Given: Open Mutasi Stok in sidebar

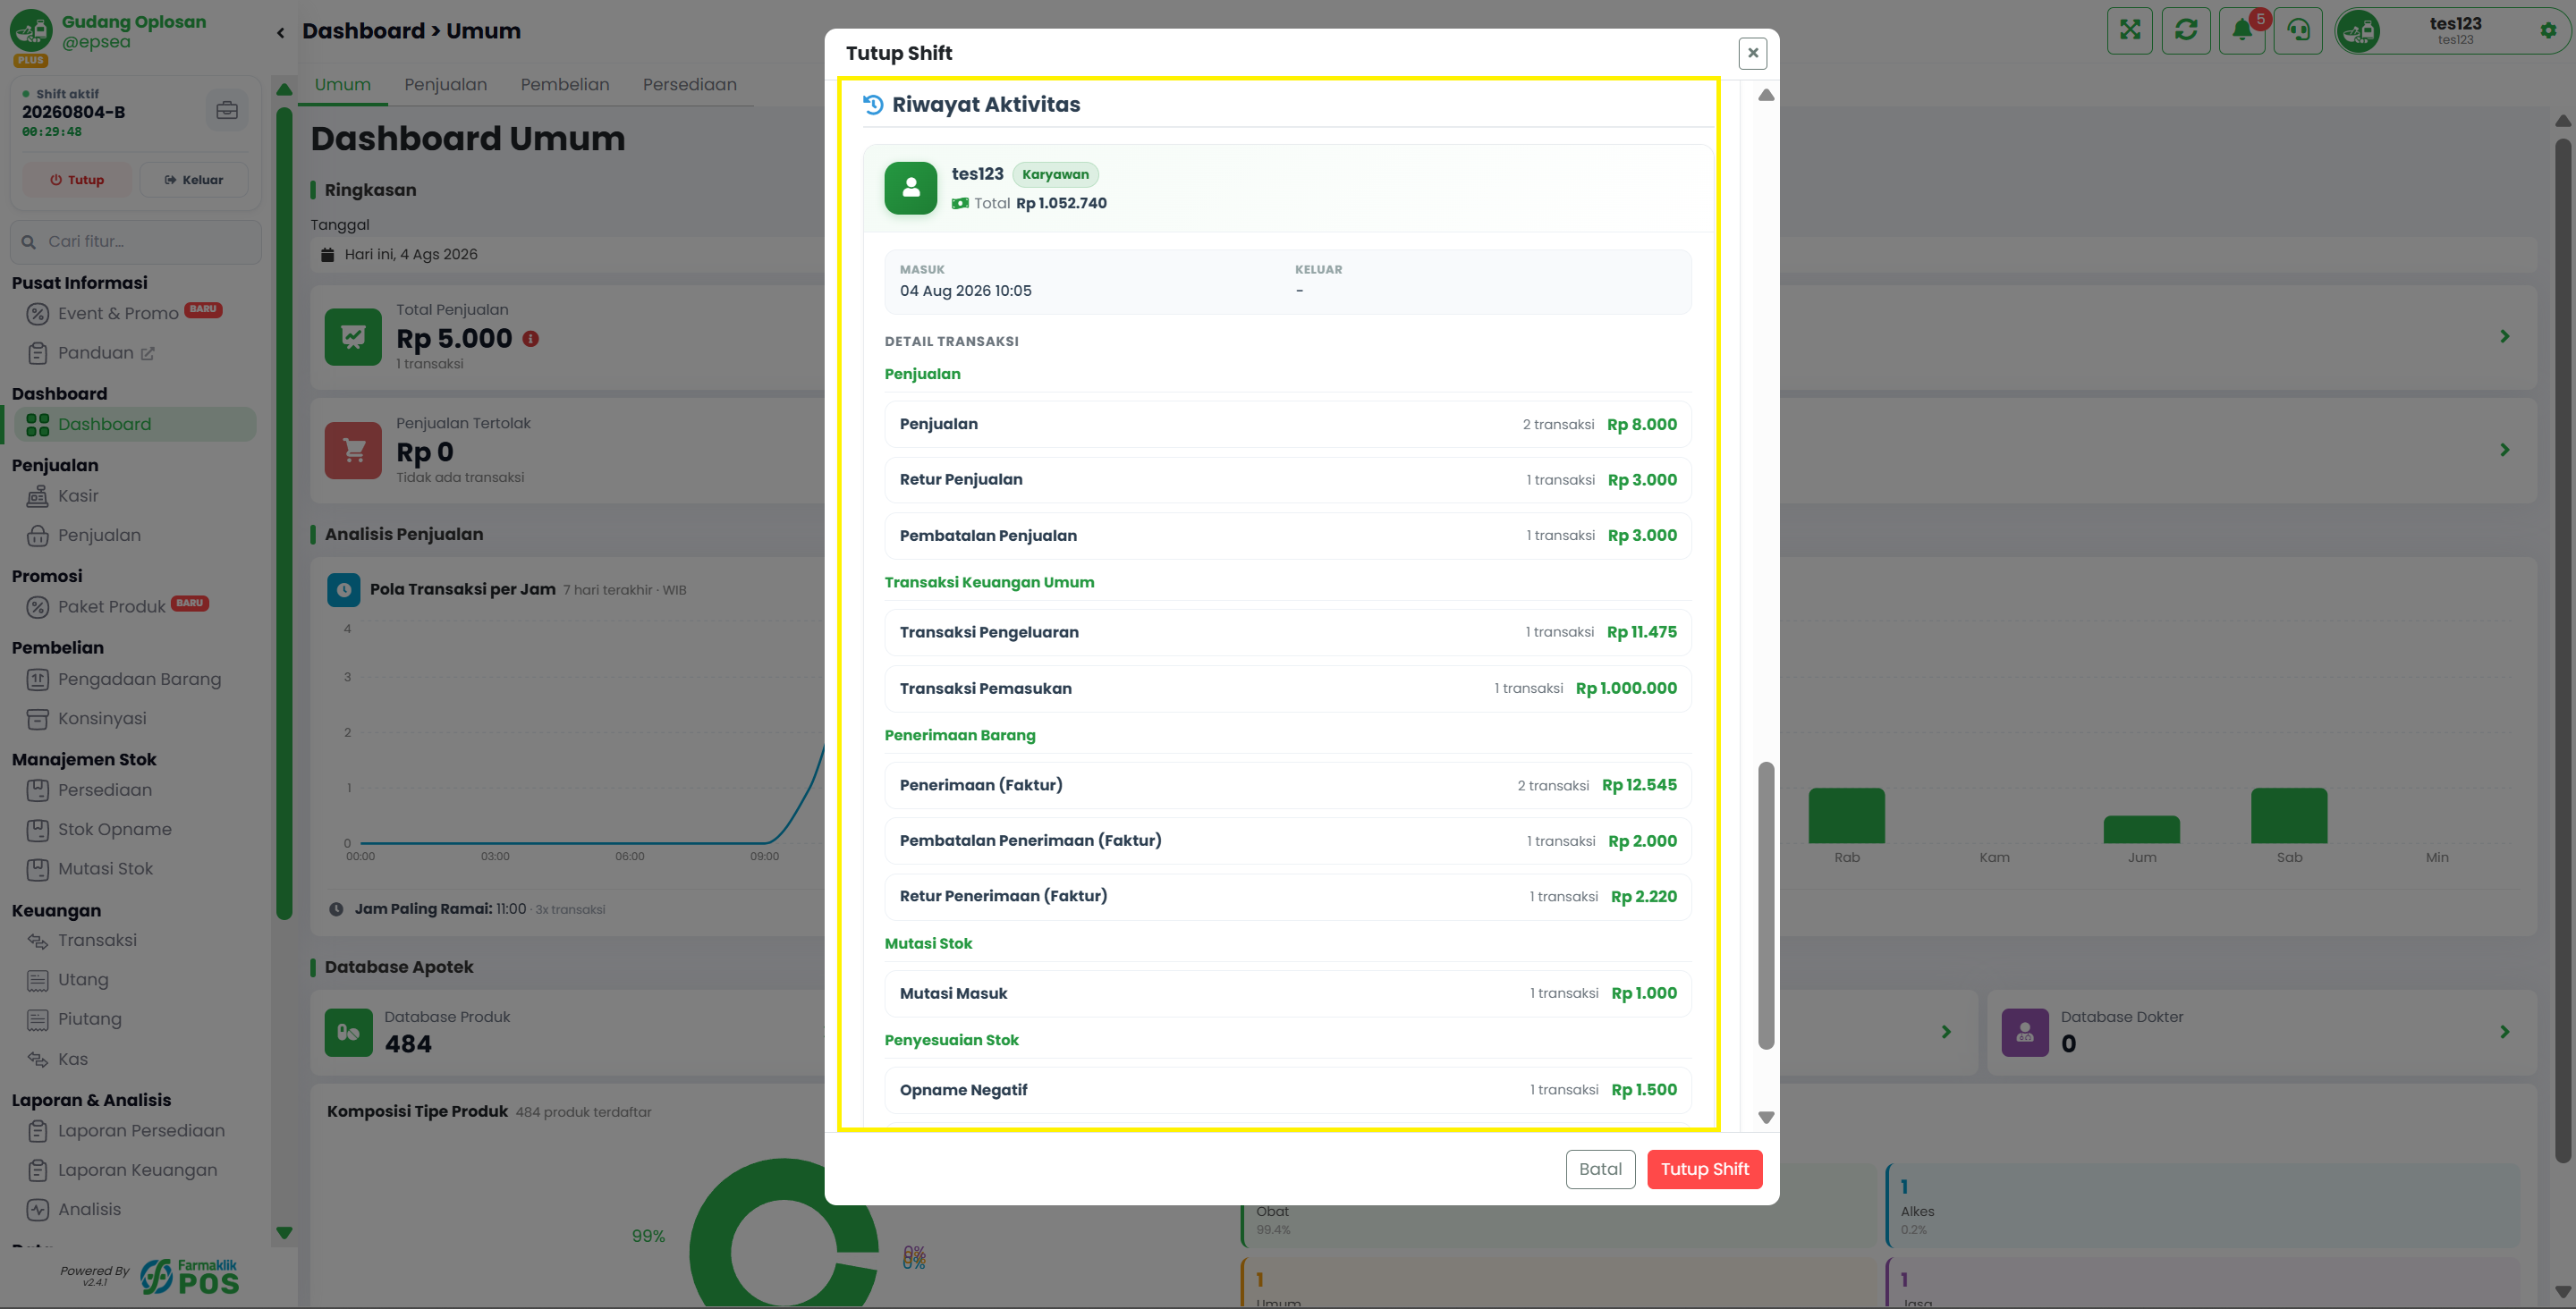Looking at the screenshot, I should point(105,869).
